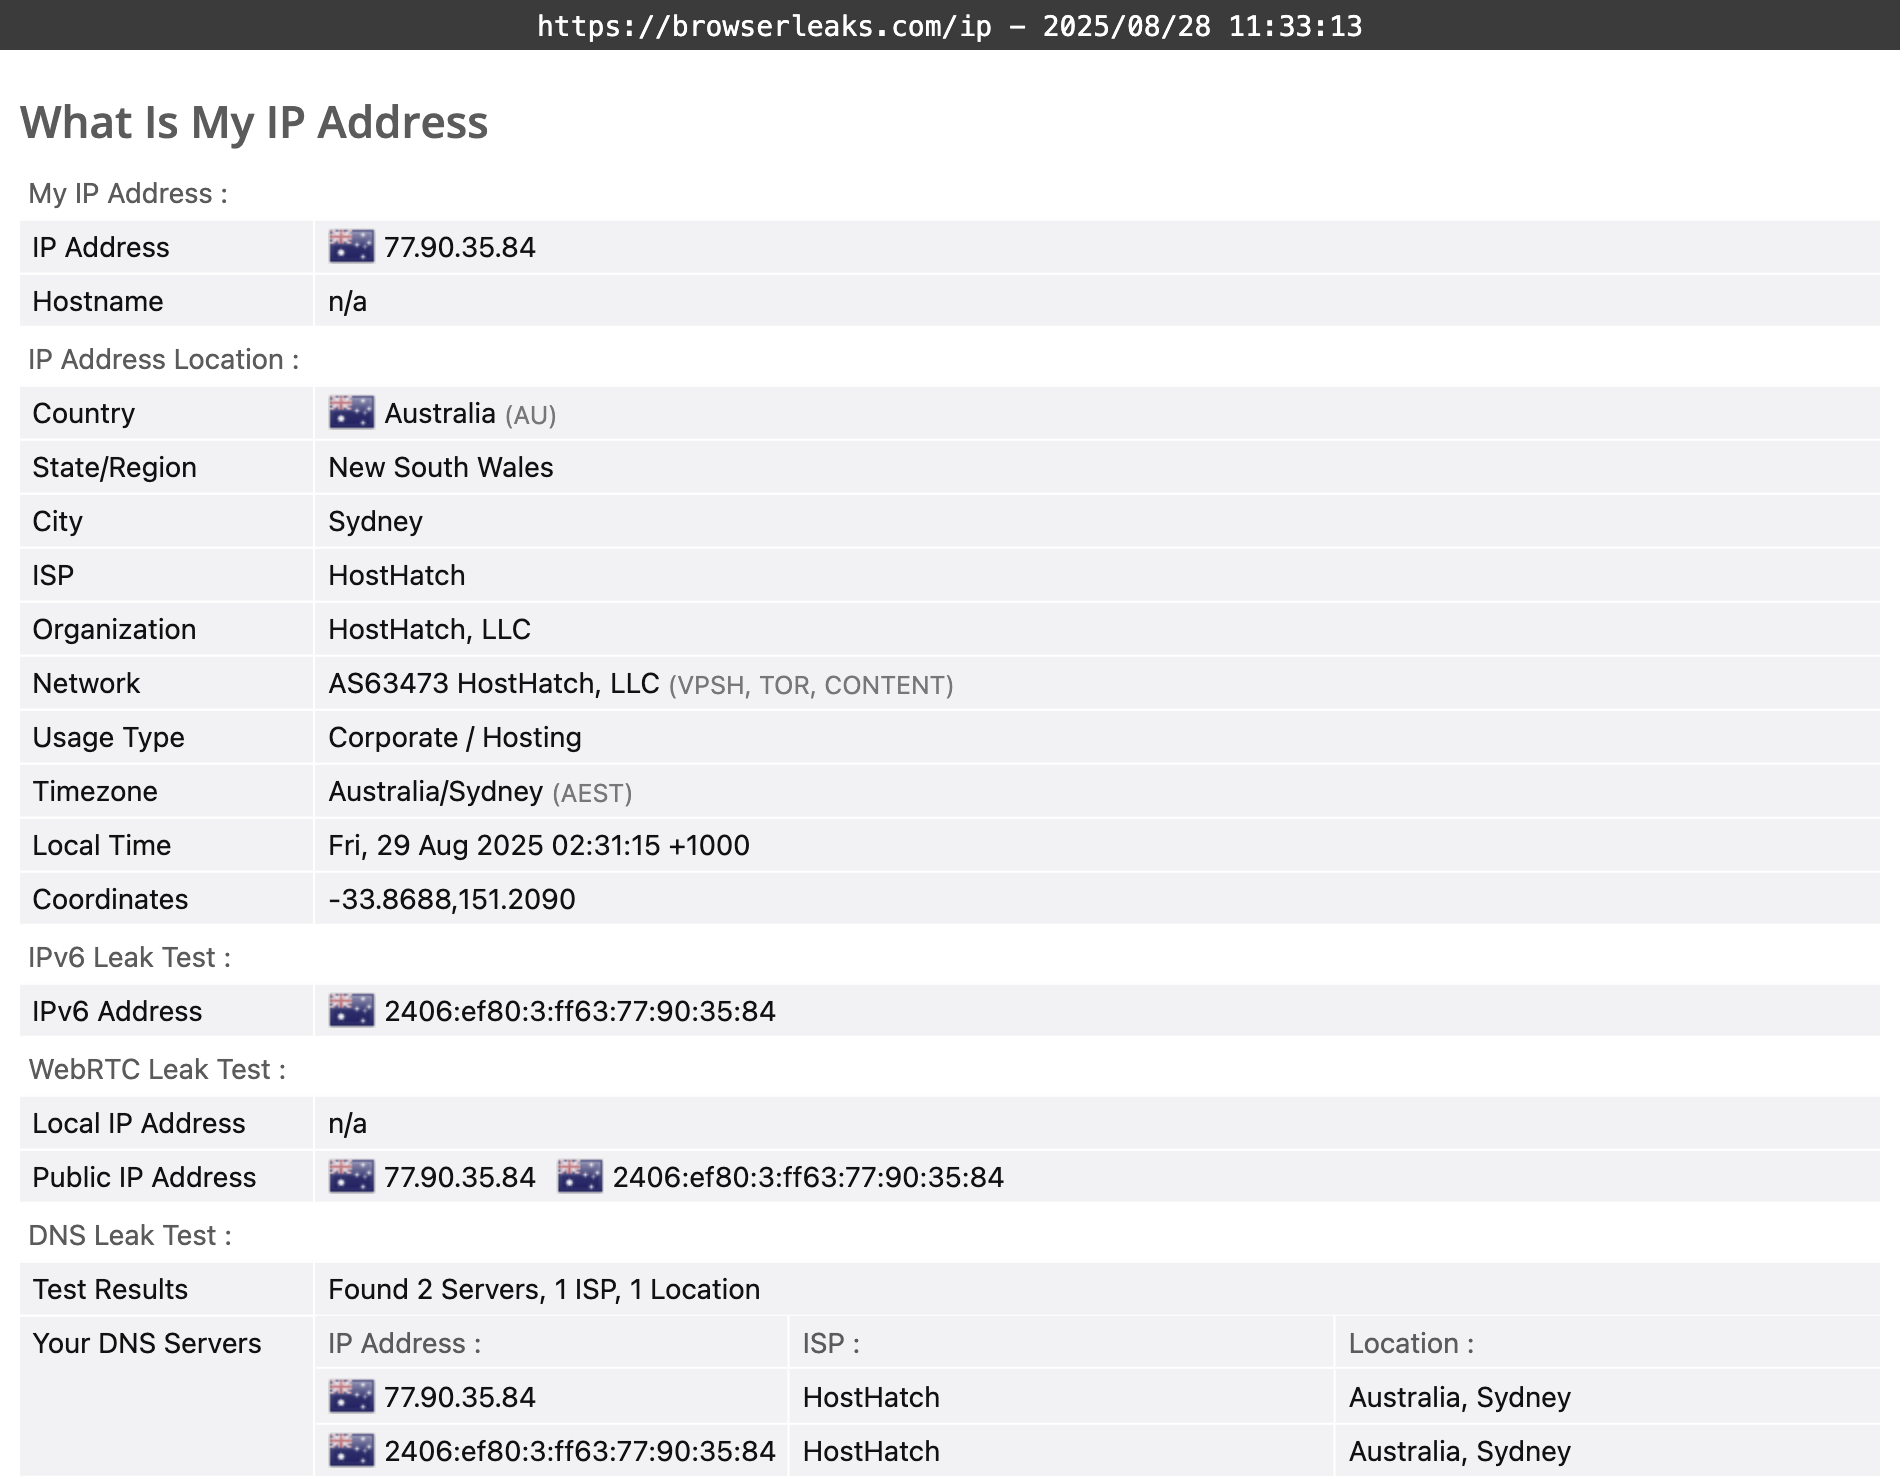The width and height of the screenshot is (1900, 1480).
Task: Click the City value 'Sydney'
Action: pos(375,521)
